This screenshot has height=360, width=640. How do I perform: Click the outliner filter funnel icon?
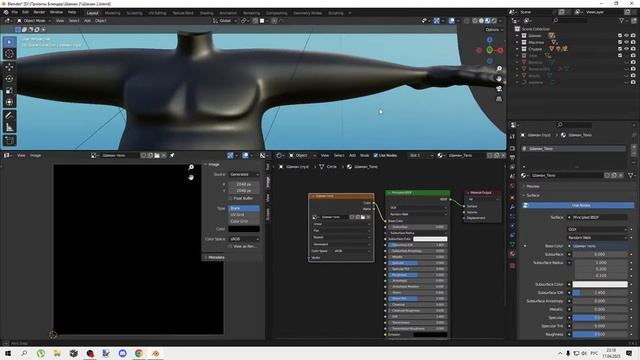[x=622, y=20]
